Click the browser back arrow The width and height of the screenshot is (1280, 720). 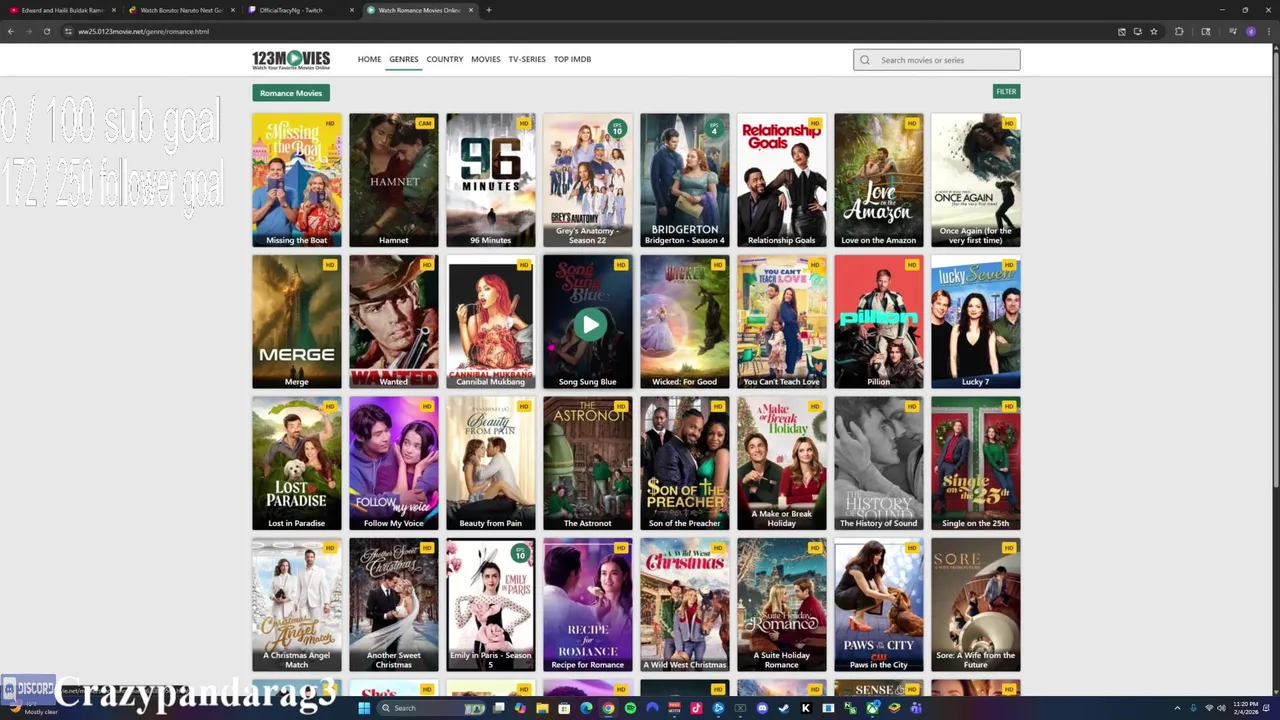tap(10, 31)
